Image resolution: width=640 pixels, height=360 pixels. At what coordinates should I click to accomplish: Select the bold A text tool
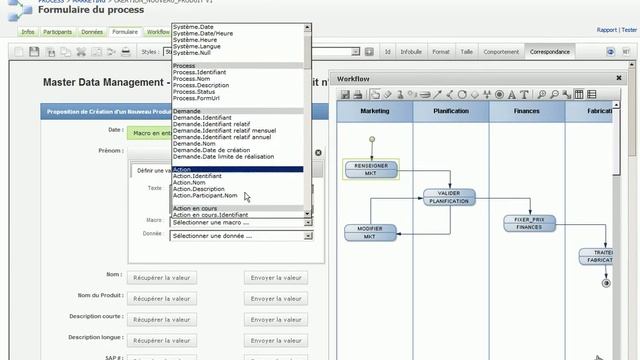coord(512,95)
